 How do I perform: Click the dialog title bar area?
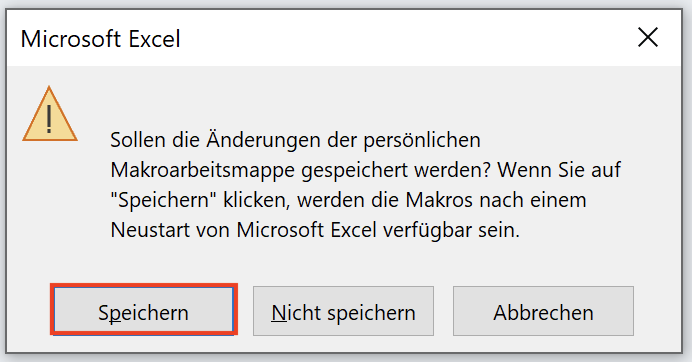[344, 38]
